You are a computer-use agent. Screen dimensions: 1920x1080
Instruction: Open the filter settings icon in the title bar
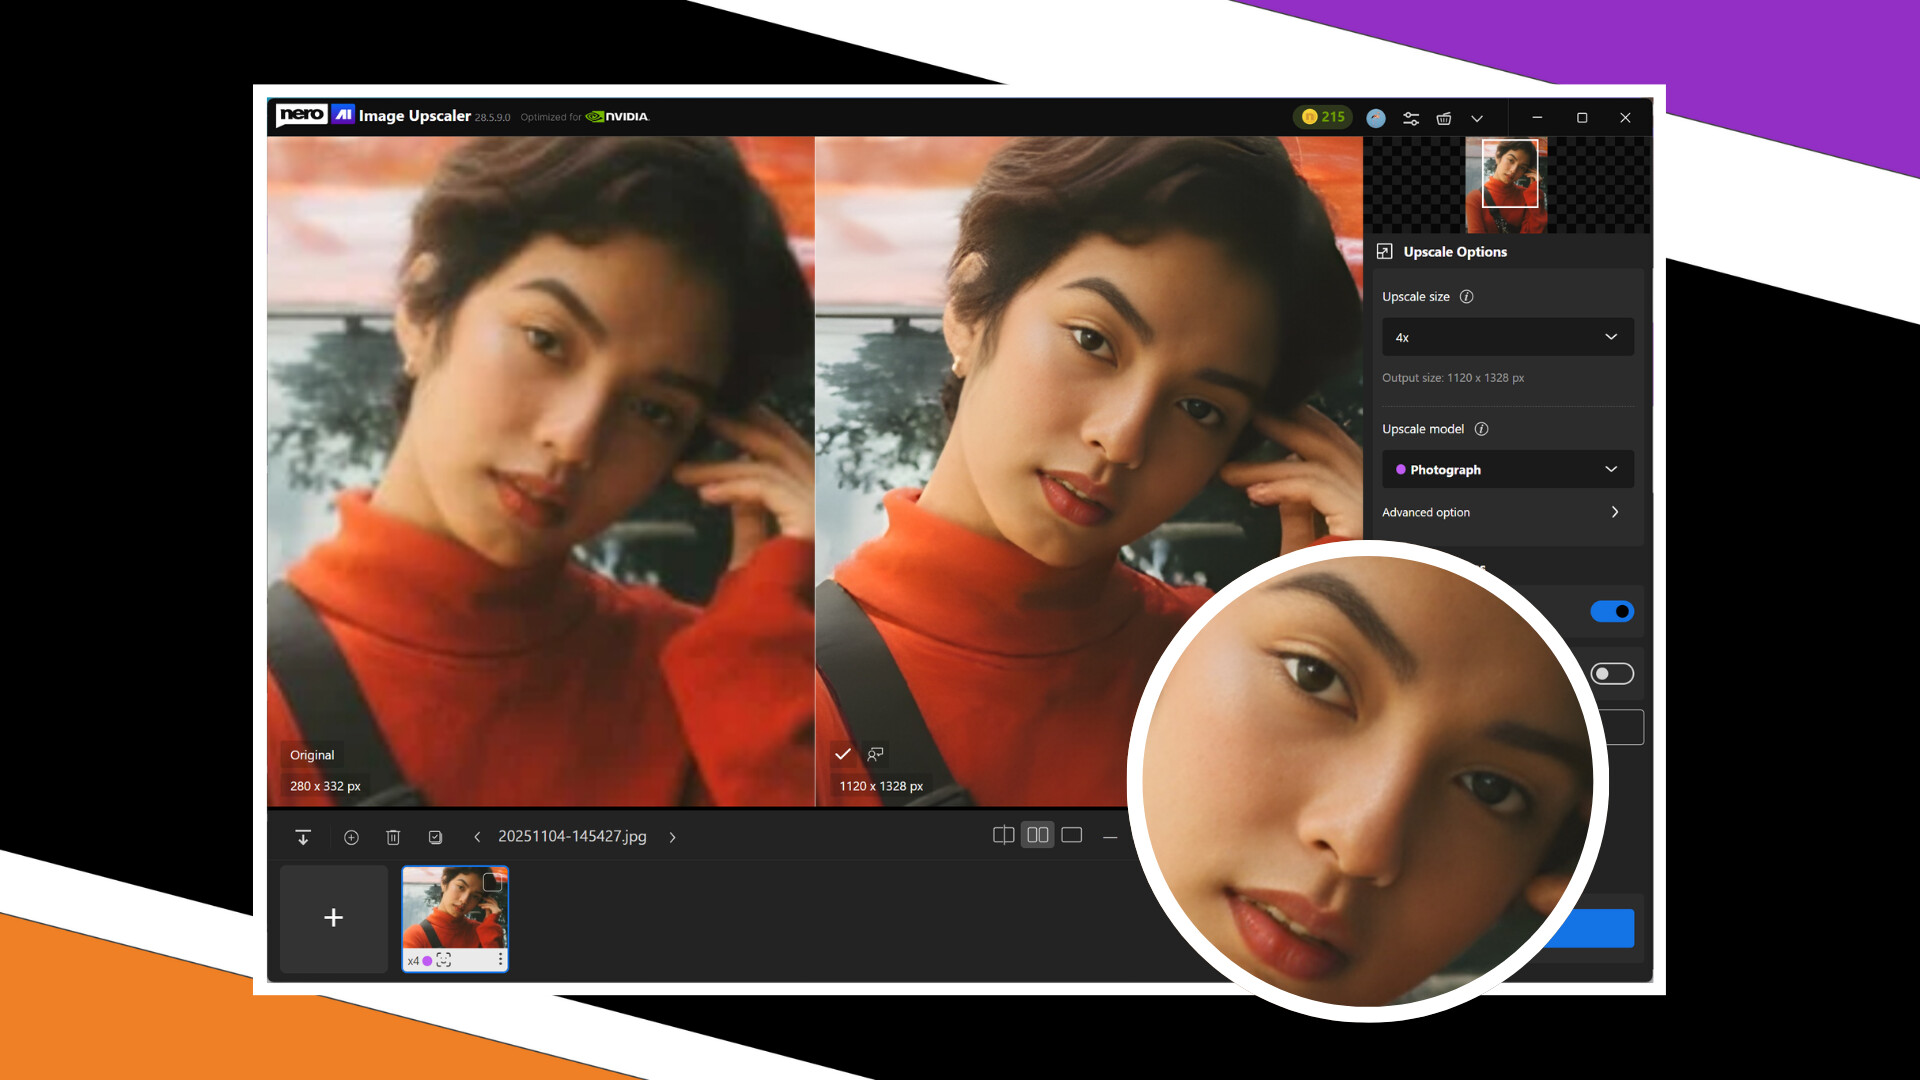click(x=1411, y=118)
